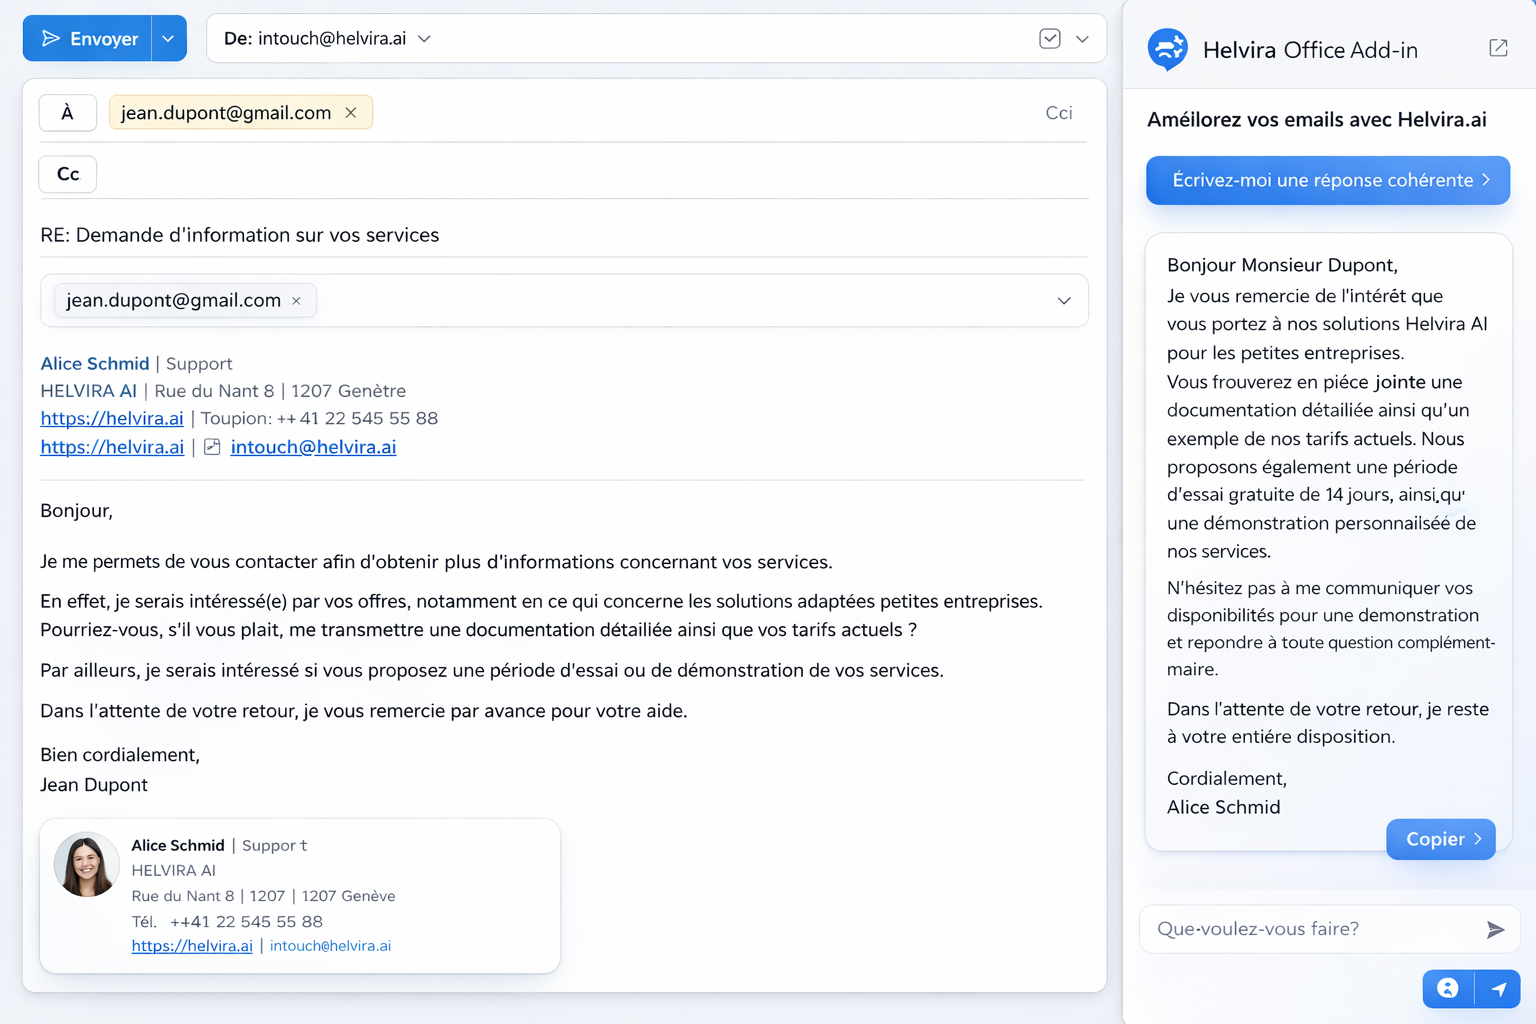Click the blue navigation arrow icon at panel bottom

[x=1498, y=988]
